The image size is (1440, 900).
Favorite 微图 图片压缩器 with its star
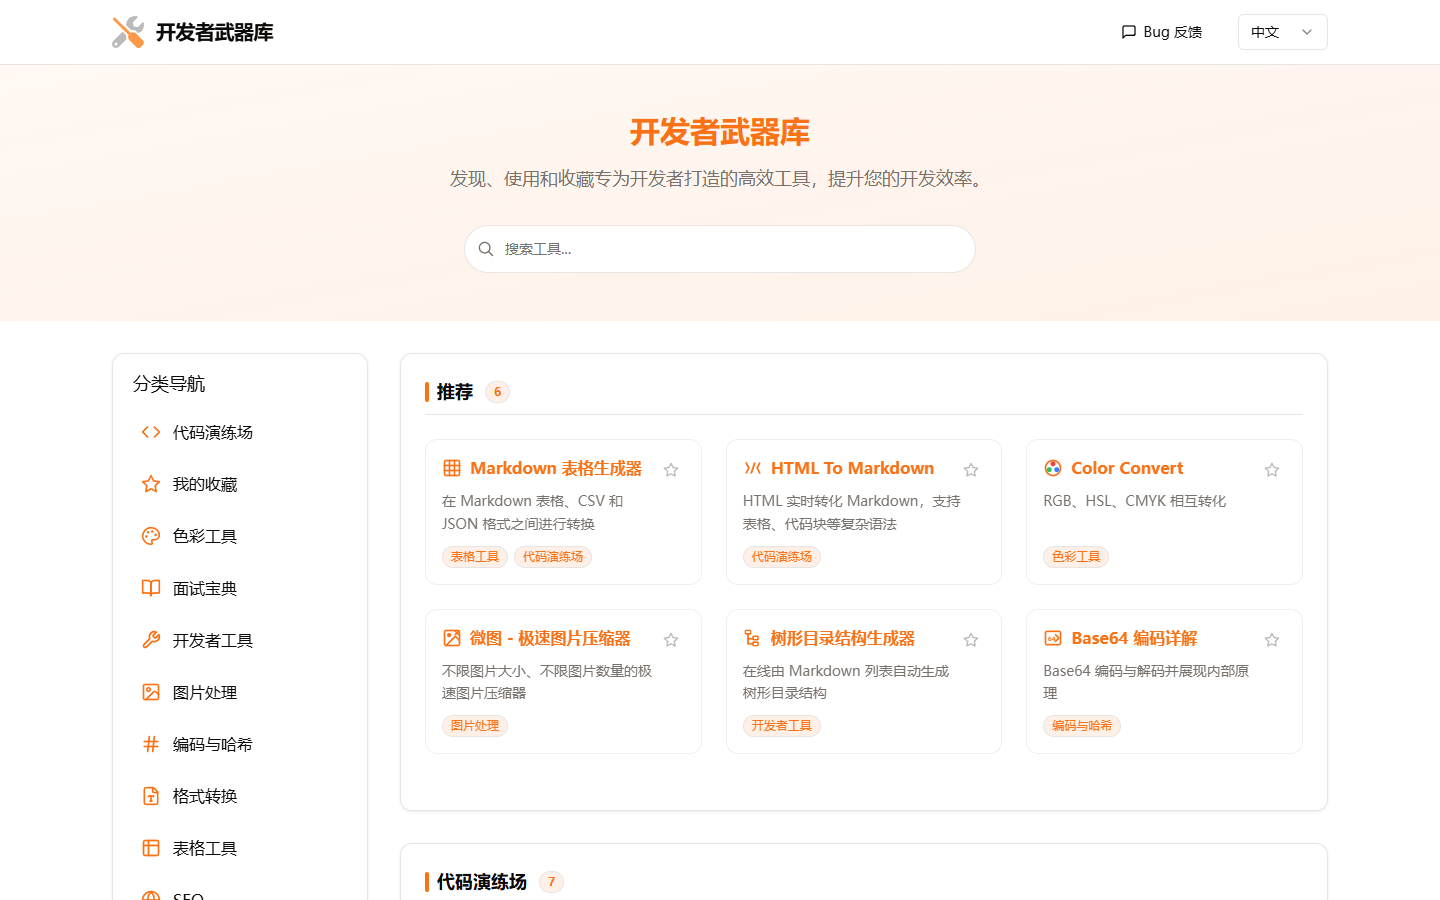coord(671,640)
